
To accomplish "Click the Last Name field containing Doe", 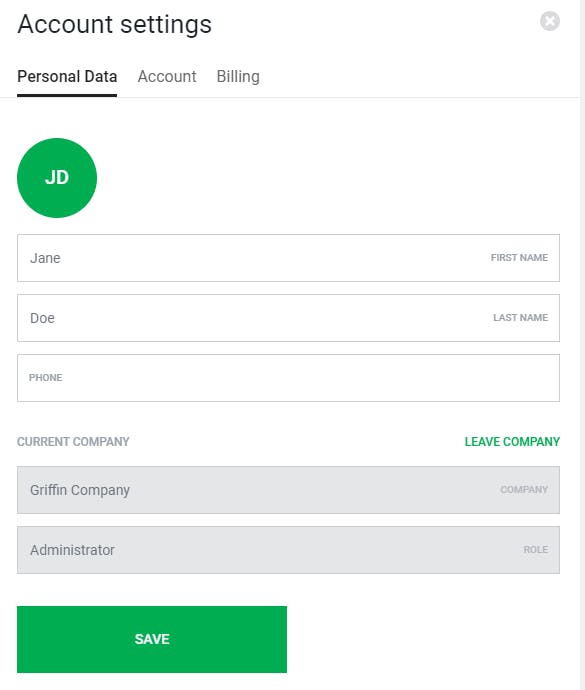I will (288, 318).
